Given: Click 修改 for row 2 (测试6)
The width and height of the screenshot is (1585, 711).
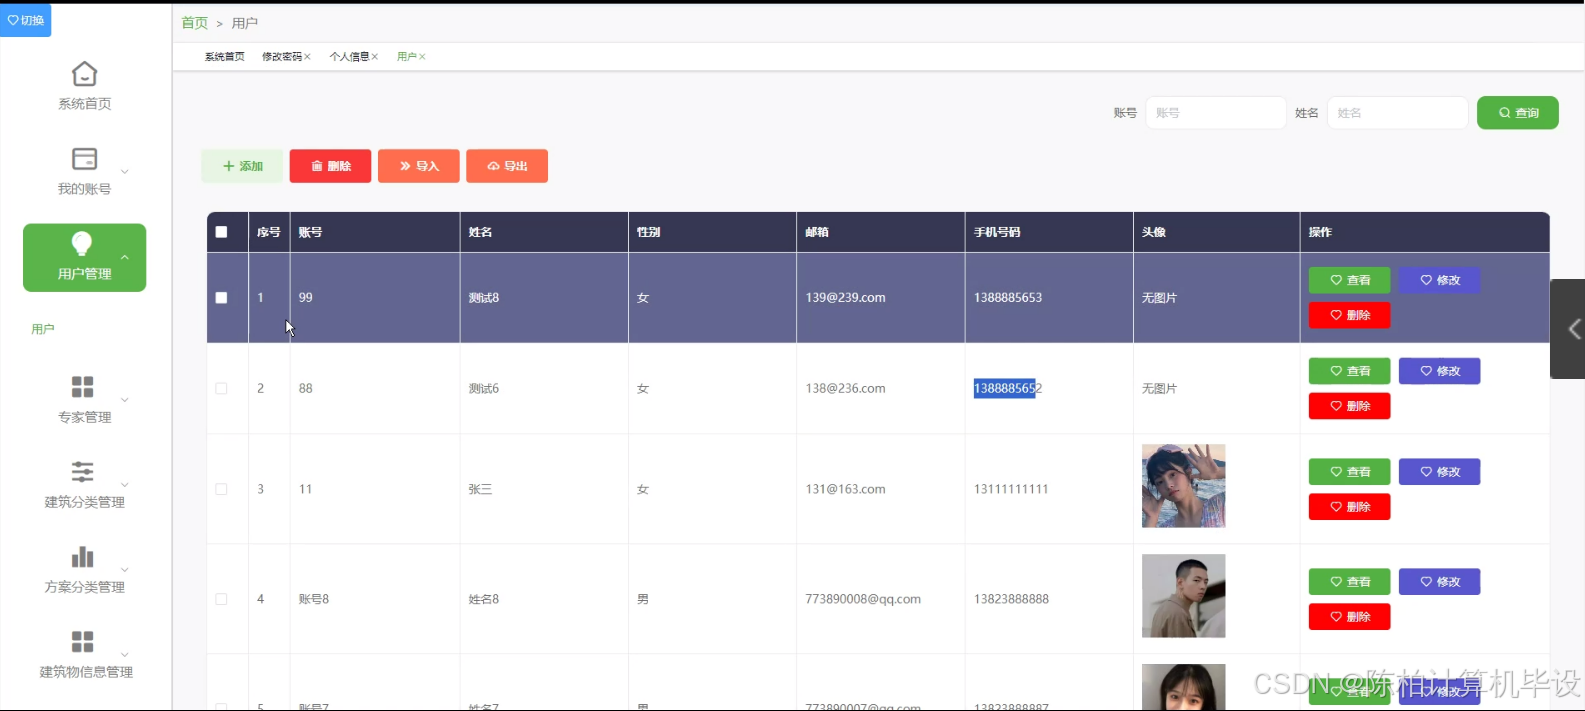Looking at the screenshot, I should (x=1440, y=371).
